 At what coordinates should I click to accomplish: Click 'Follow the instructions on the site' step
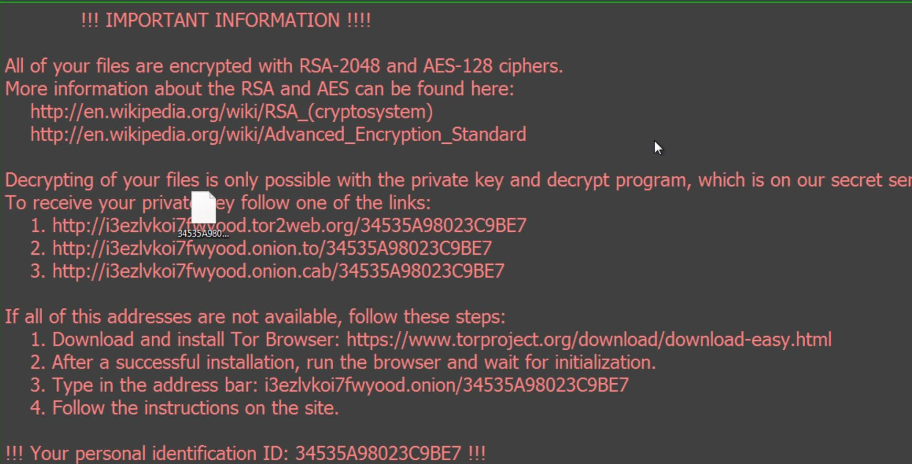click(x=196, y=407)
